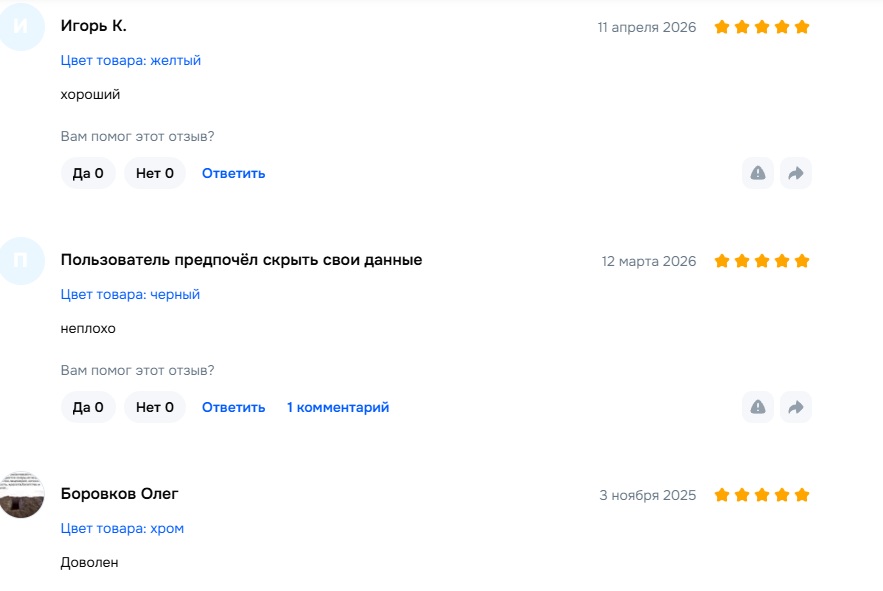Vote 'Нет' on the 'неплохо' review
The width and height of the screenshot is (883, 591).
tap(155, 407)
